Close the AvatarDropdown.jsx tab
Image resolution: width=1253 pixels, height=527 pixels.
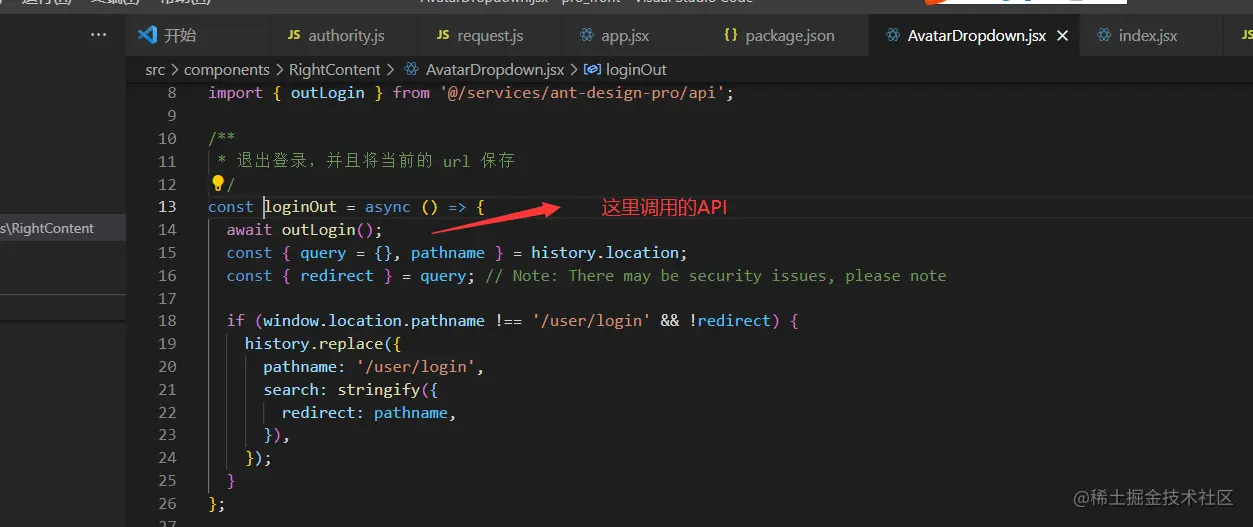coord(1062,35)
